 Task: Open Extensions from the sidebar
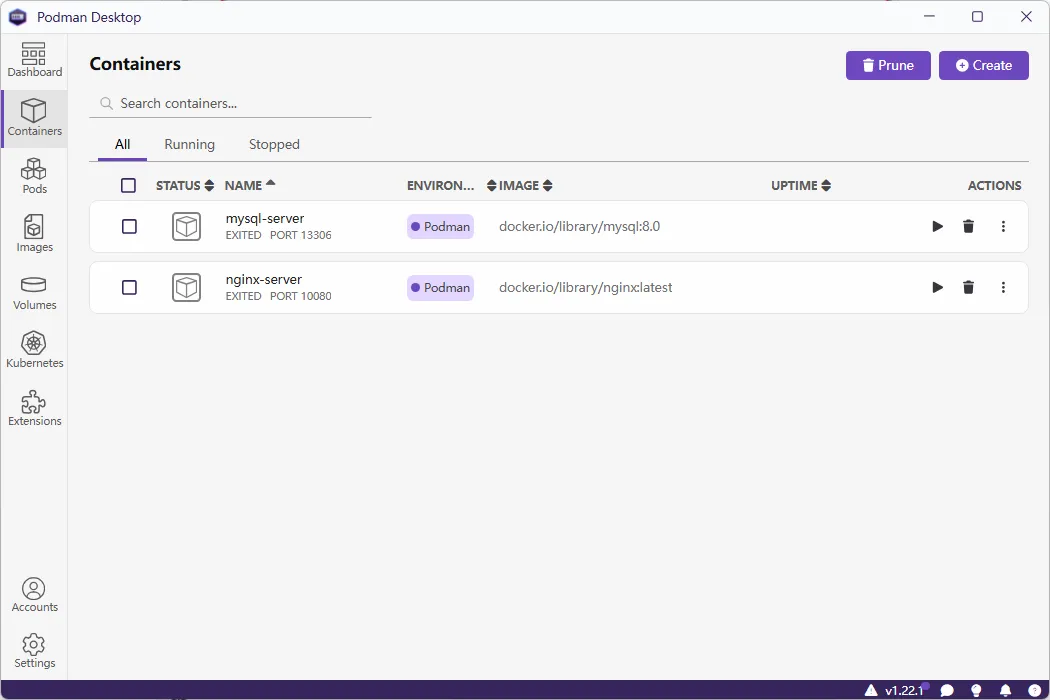[35, 408]
